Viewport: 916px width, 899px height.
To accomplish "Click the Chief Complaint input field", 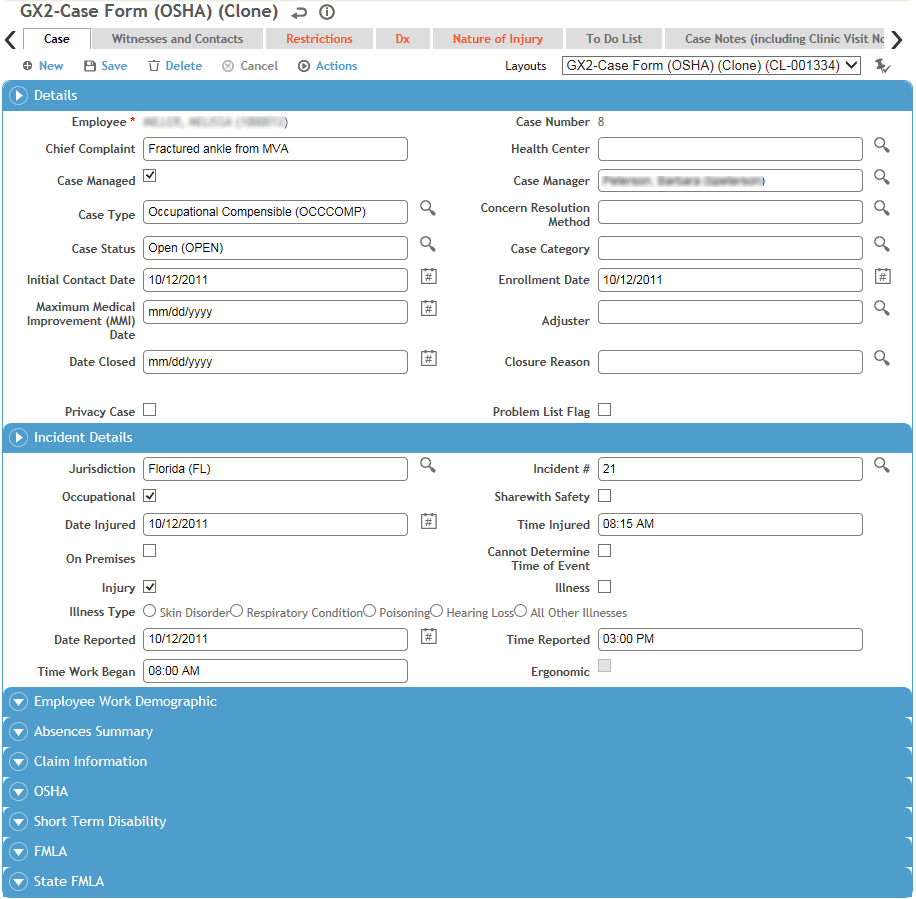I will pos(275,149).
